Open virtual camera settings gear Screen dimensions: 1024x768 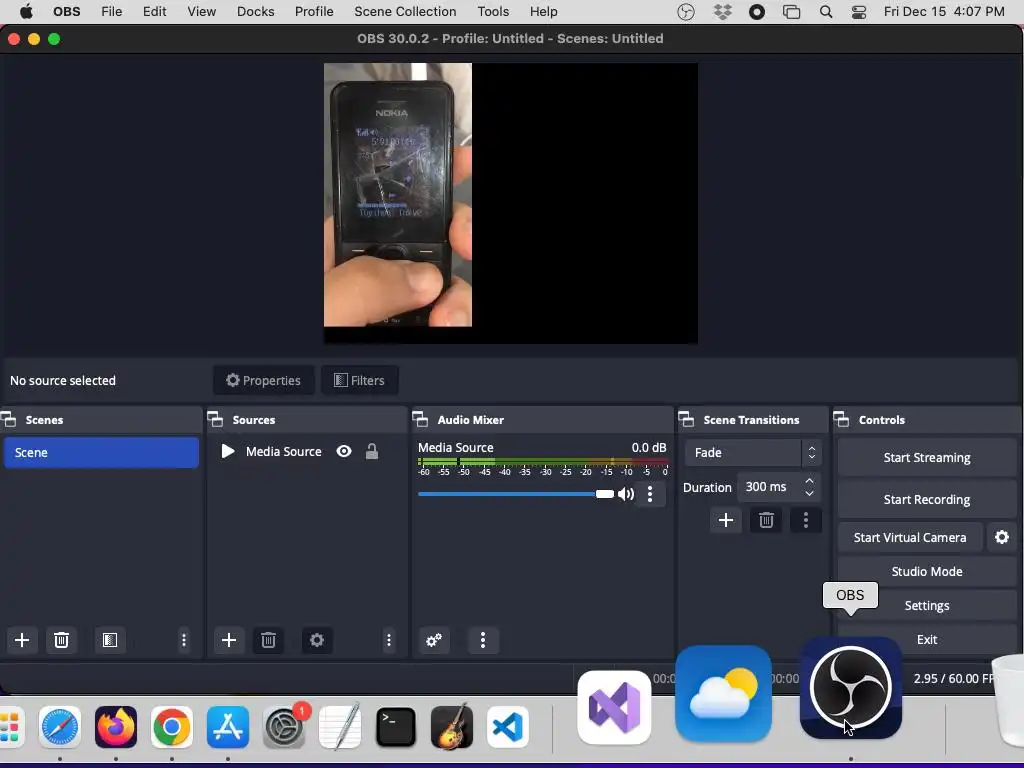click(x=1002, y=537)
